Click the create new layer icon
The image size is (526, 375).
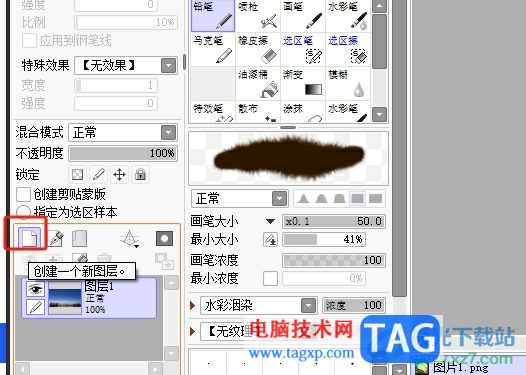(30, 238)
